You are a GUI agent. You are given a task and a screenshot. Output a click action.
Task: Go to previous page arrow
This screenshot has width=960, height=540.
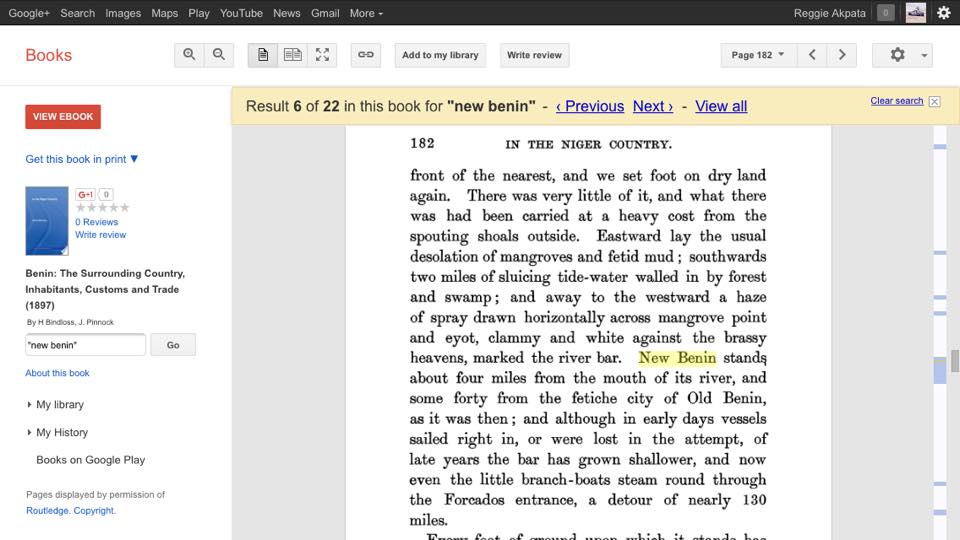(x=812, y=55)
